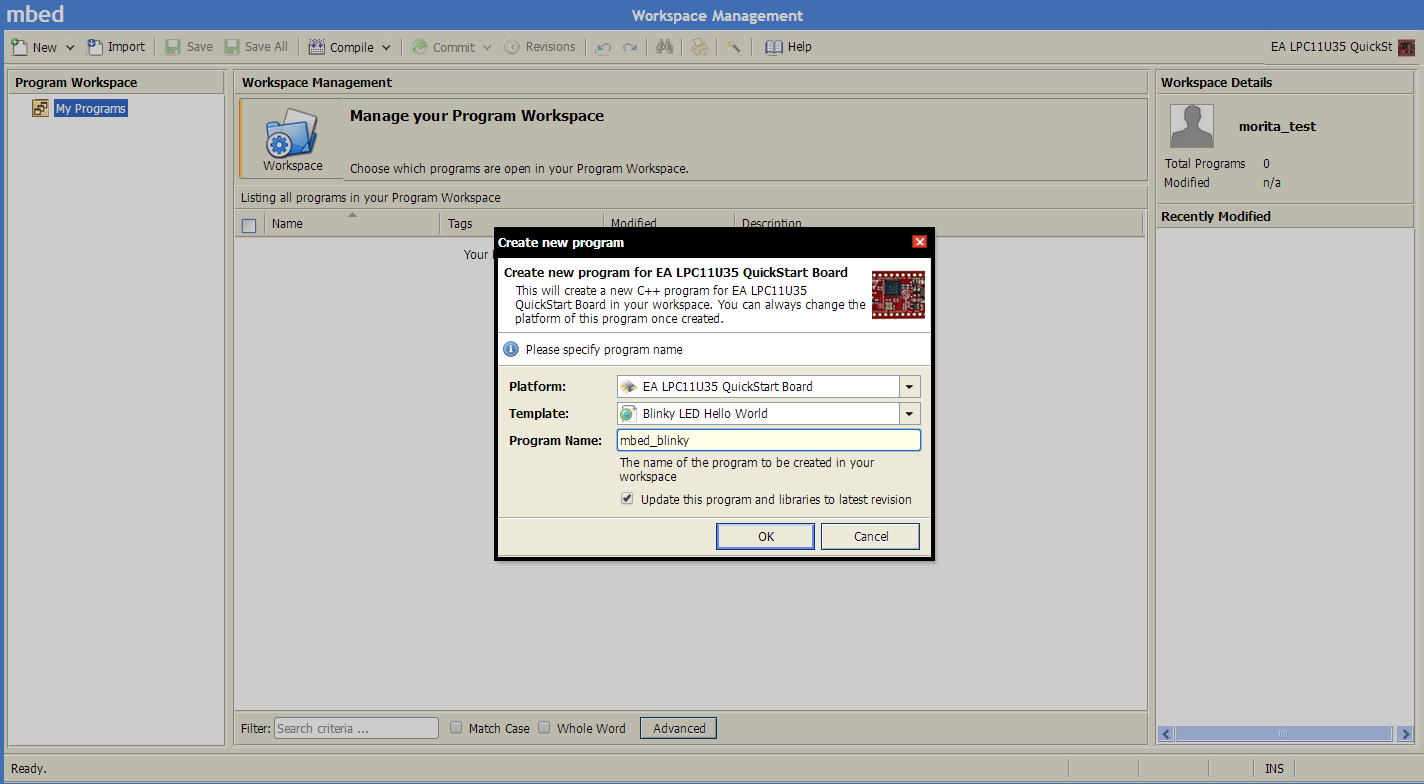Open Help from the toolbar
This screenshot has width=1424, height=784.
click(788, 47)
